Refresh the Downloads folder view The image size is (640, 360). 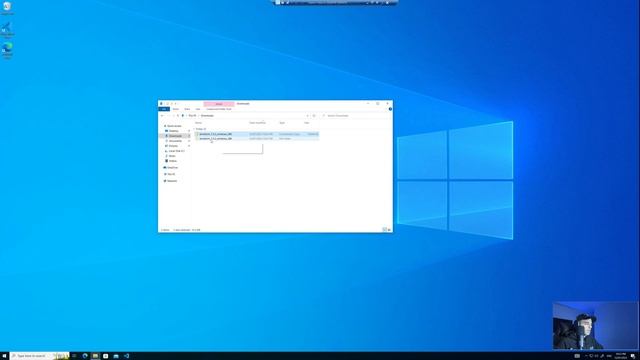pos(314,116)
